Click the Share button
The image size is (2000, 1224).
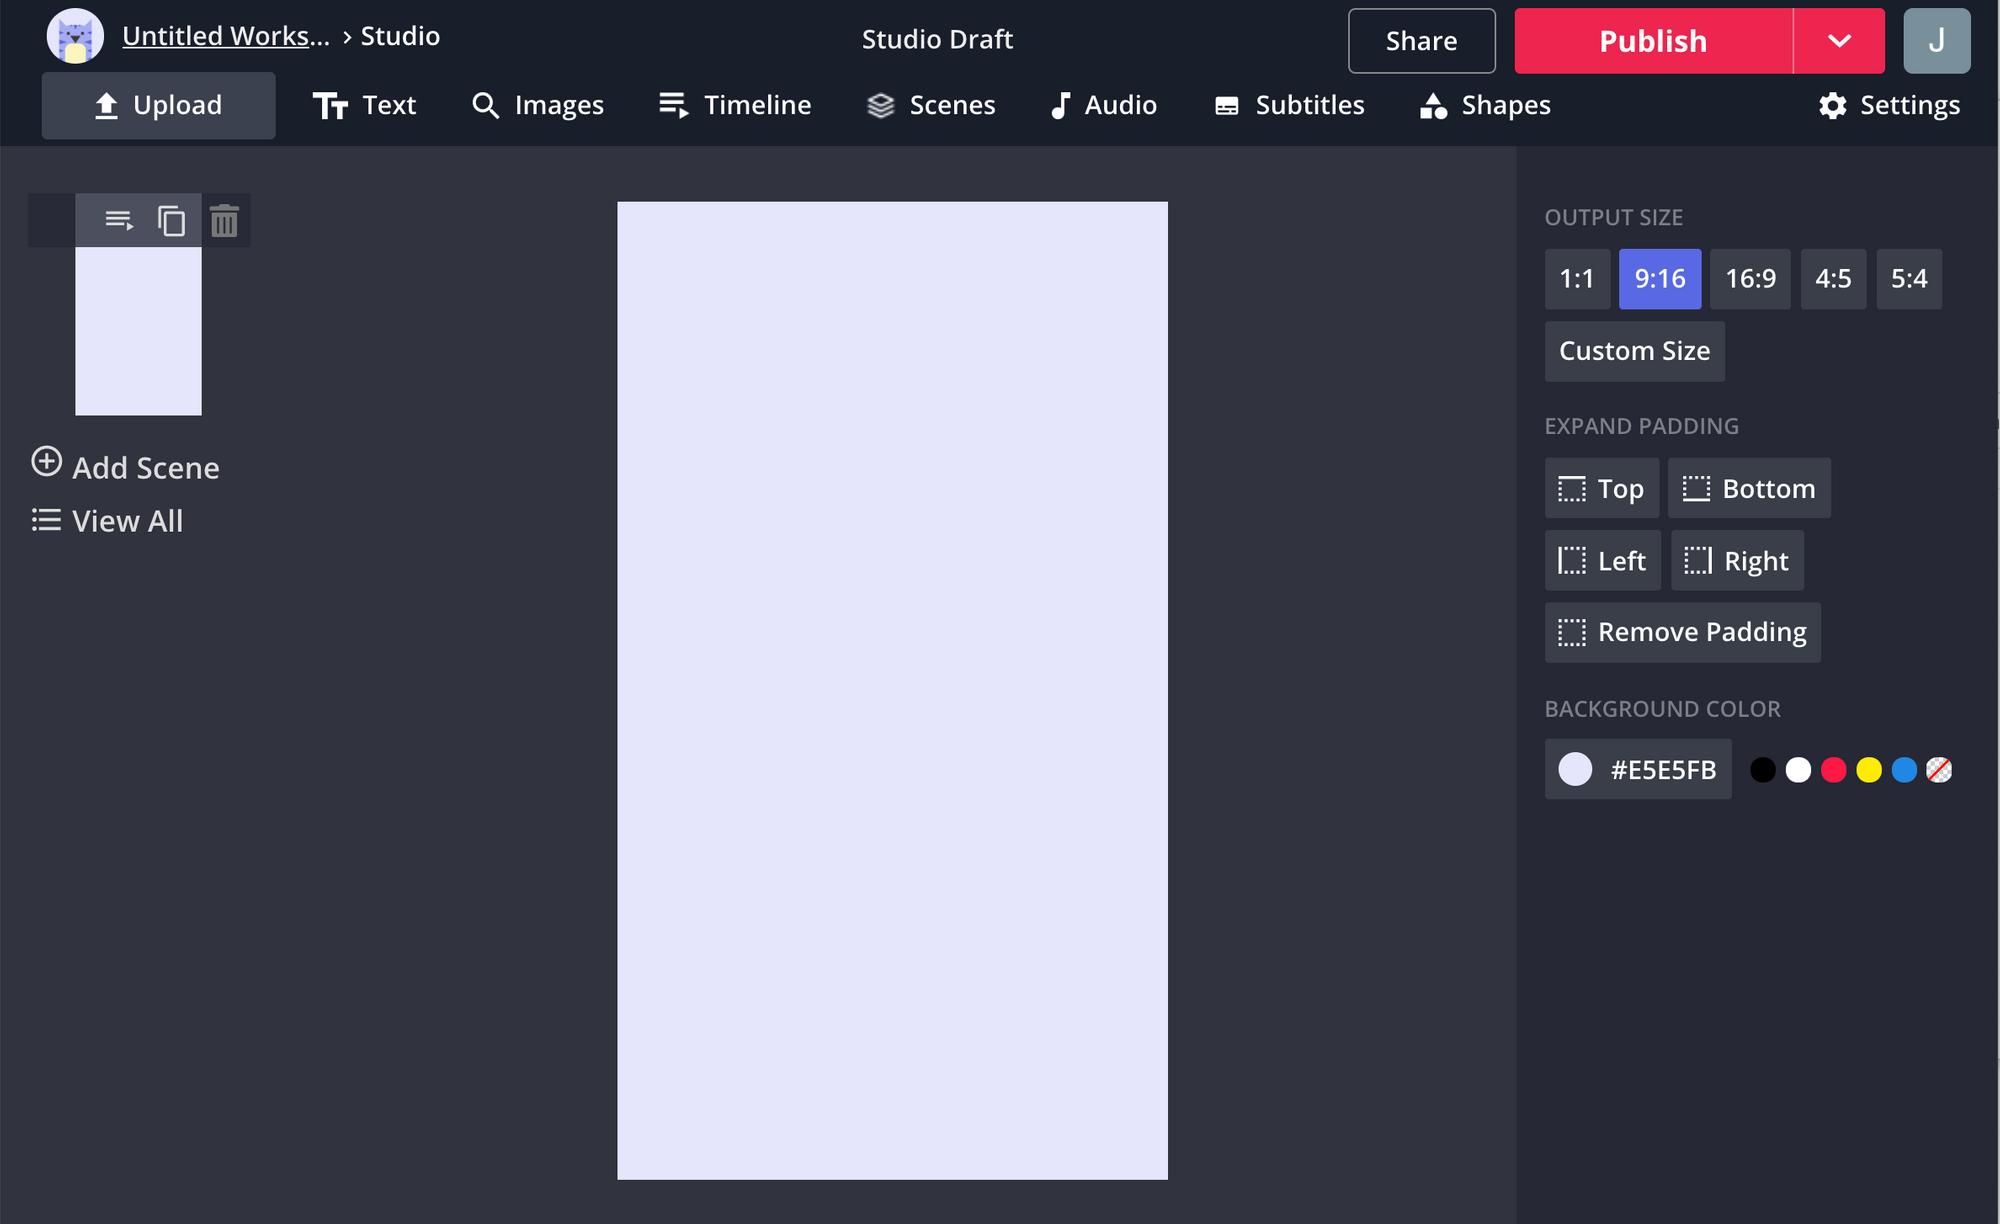tap(1421, 41)
